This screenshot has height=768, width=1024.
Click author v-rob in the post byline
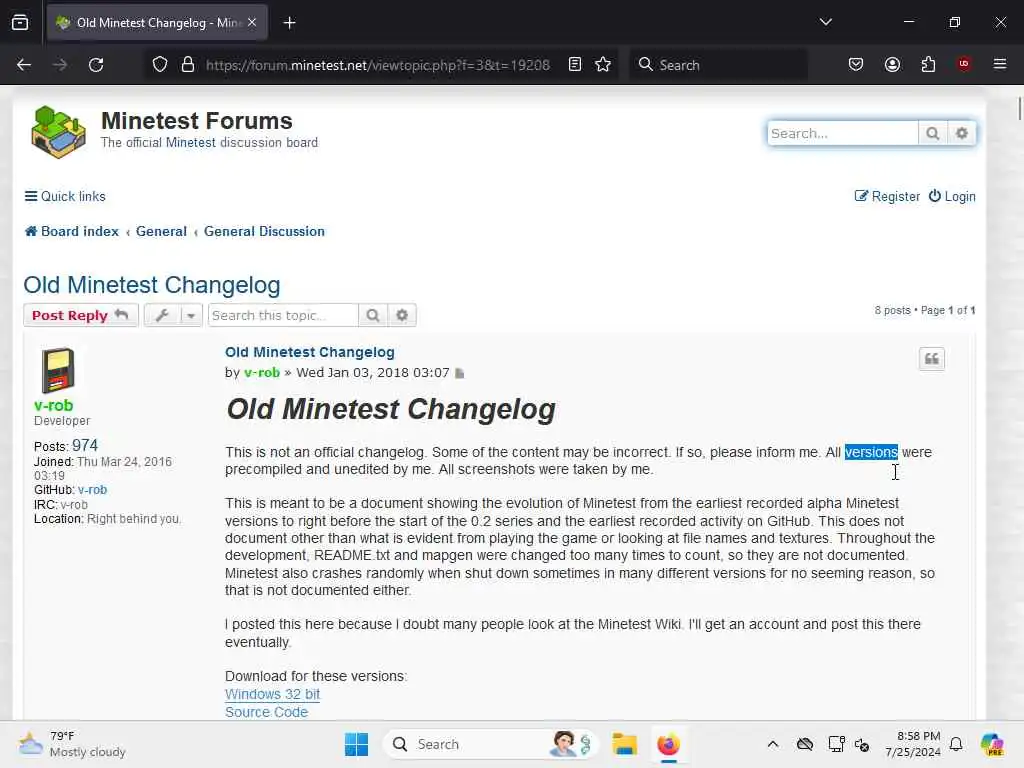click(x=262, y=373)
